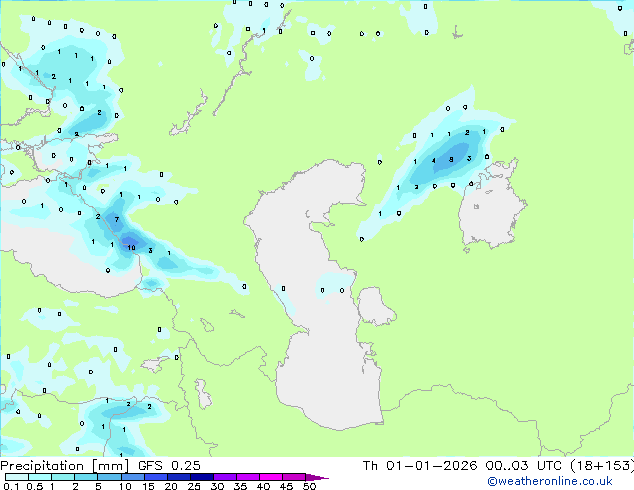
Task: Click the legend label '45'
Action: tap(287, 486)
